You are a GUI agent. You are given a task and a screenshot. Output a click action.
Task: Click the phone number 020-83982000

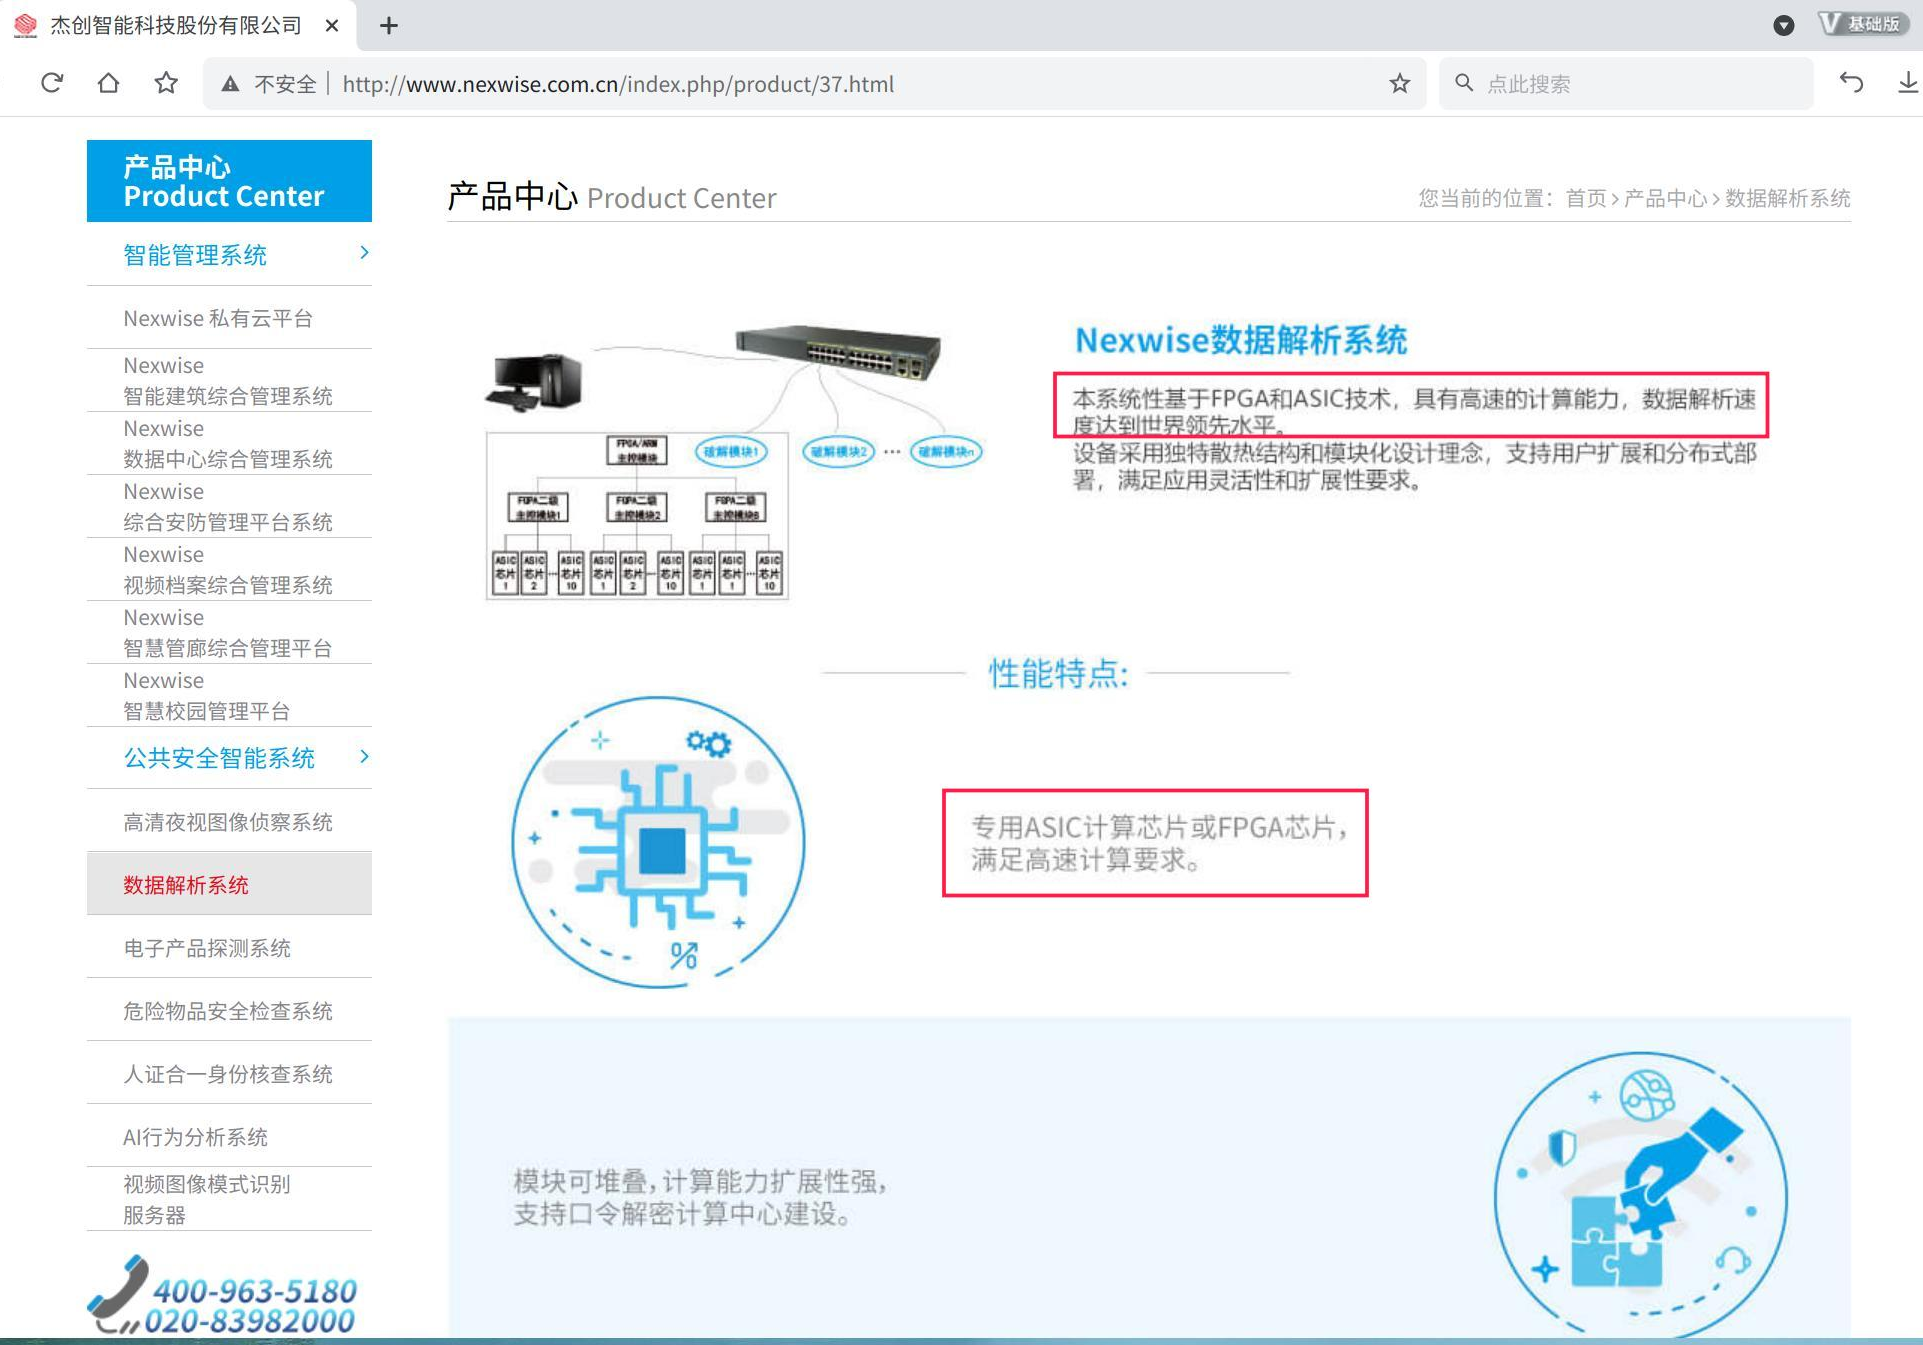click(x=249, y=1321)
